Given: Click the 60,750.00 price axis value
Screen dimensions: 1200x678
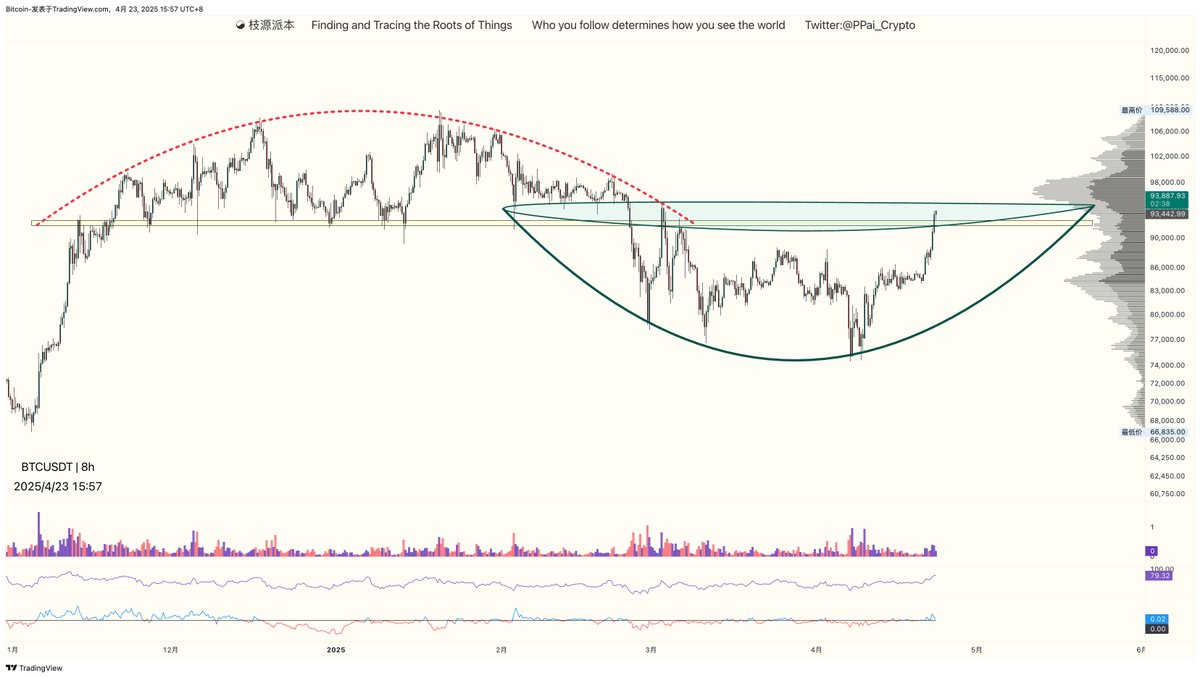Looking at the screenshot, I should 1168,493.
